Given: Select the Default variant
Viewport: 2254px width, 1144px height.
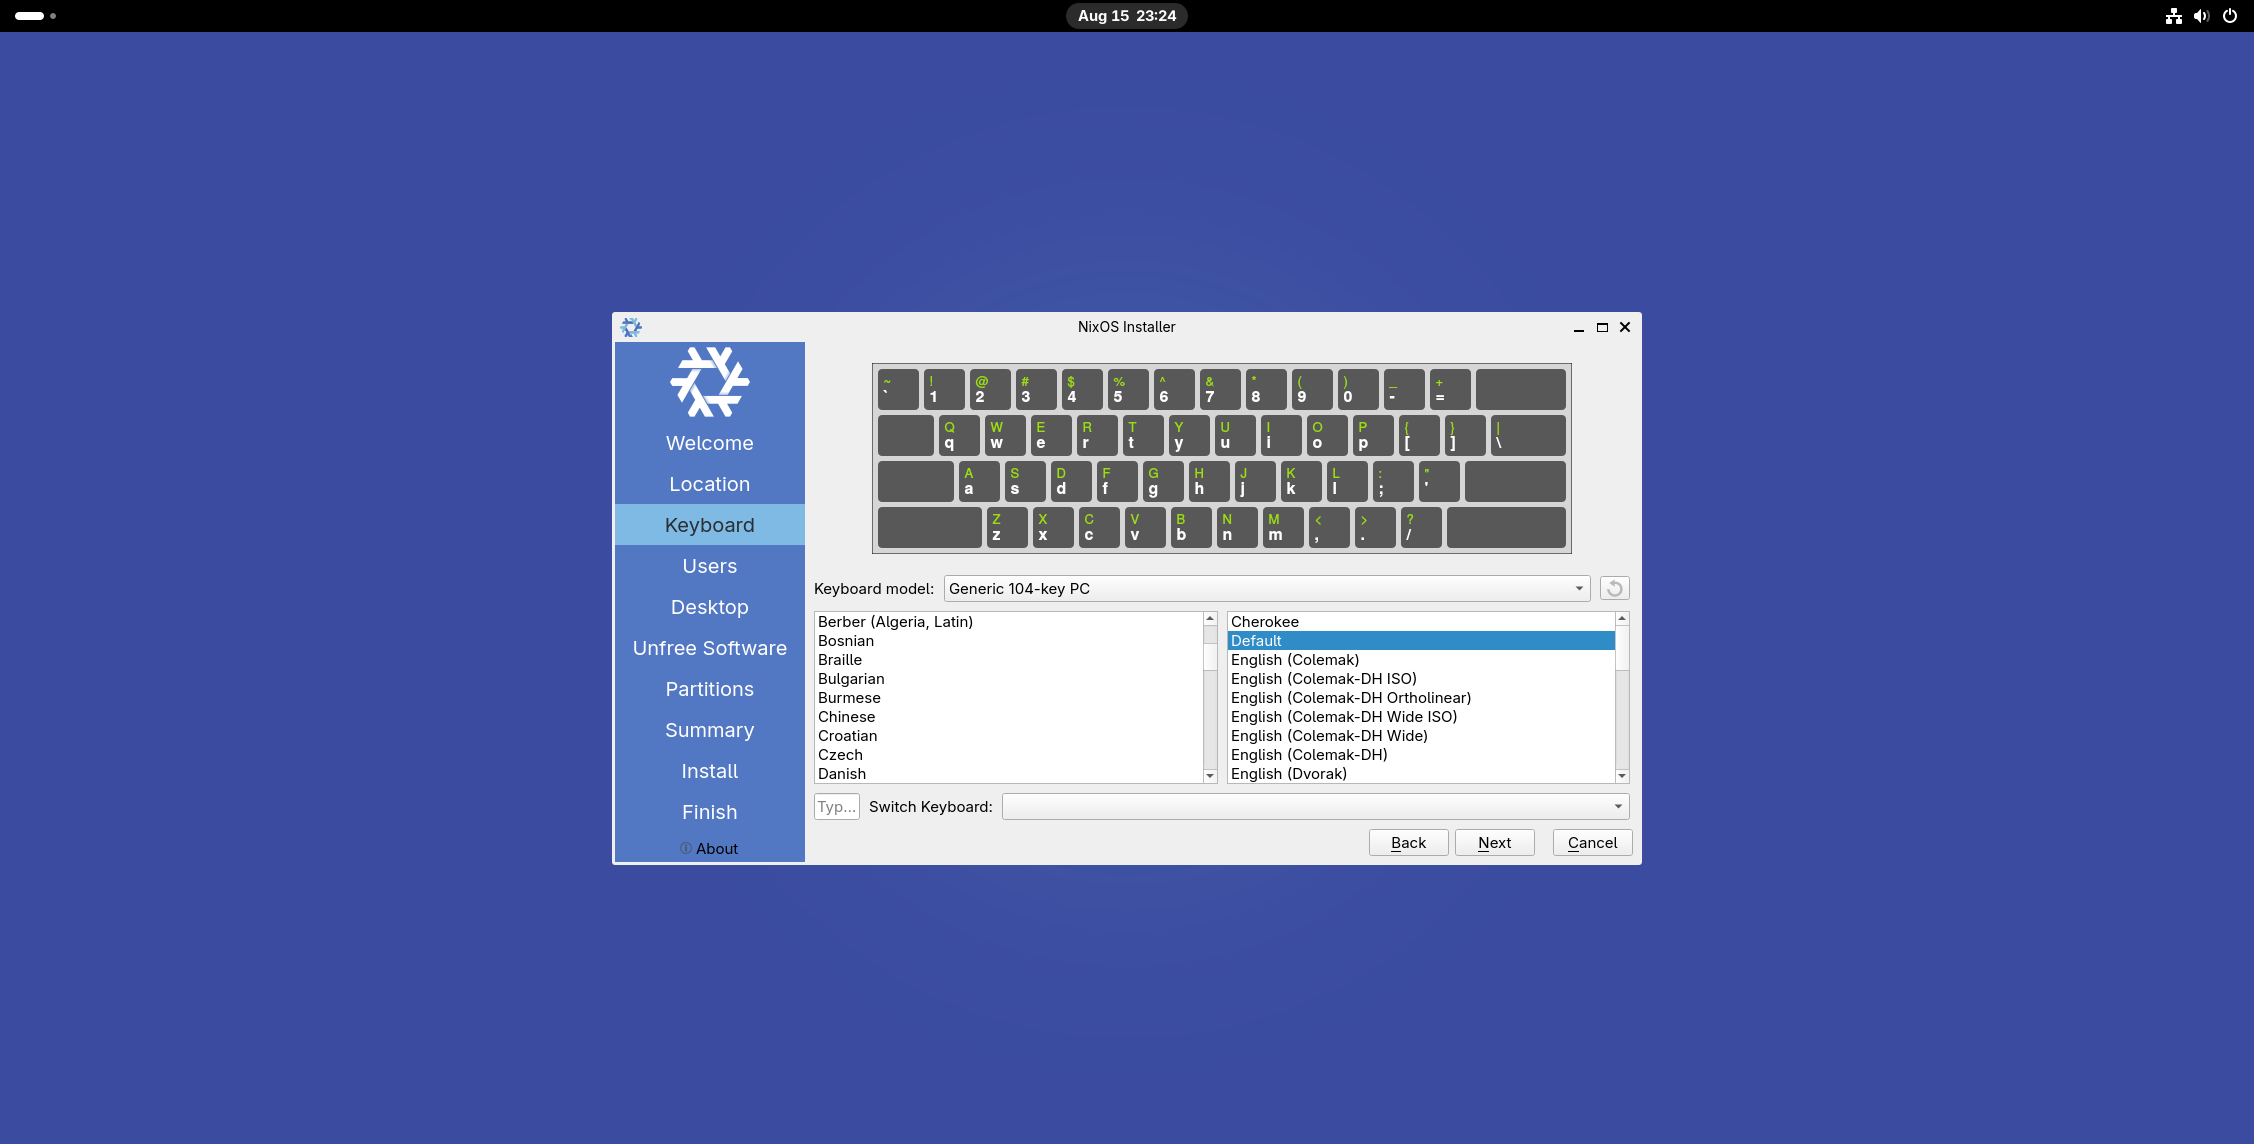Looking at the screenshot, I should tap(1421, 641).
